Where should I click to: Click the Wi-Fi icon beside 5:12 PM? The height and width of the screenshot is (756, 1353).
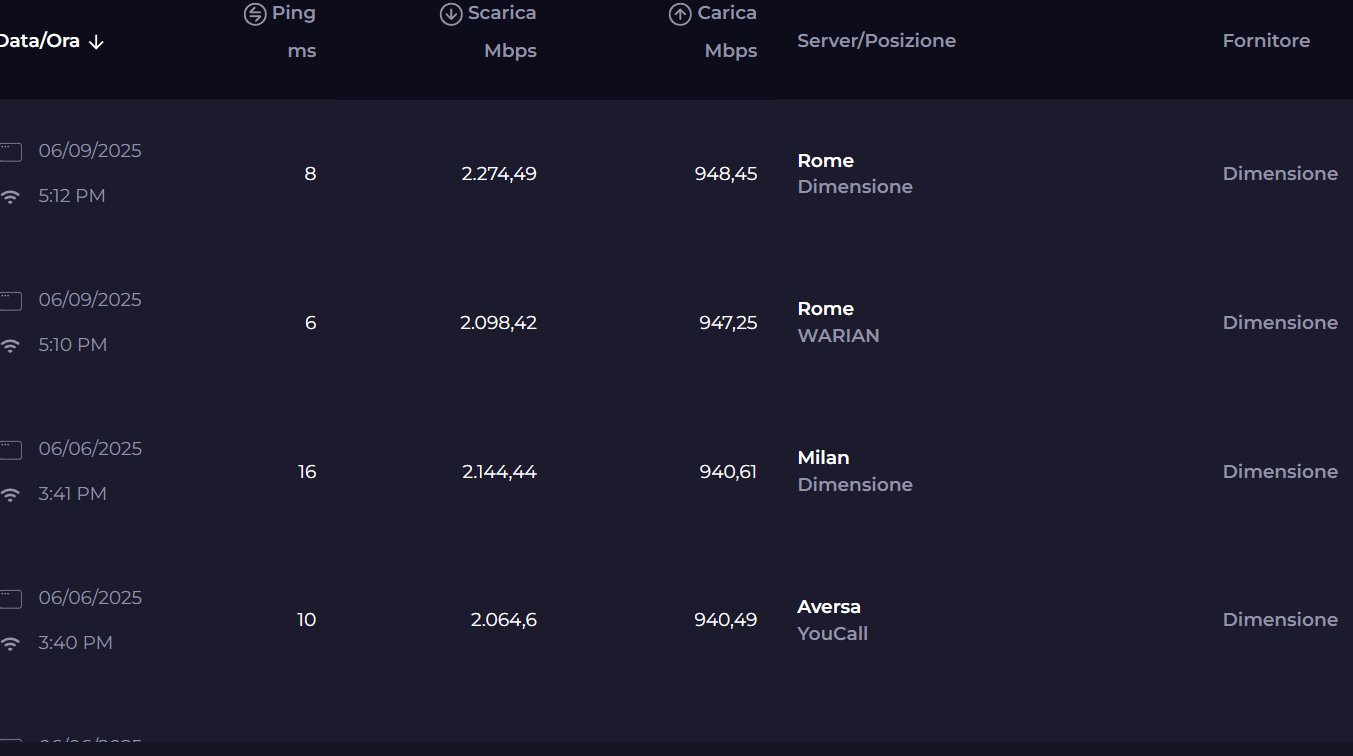click(x=11, y=197)
